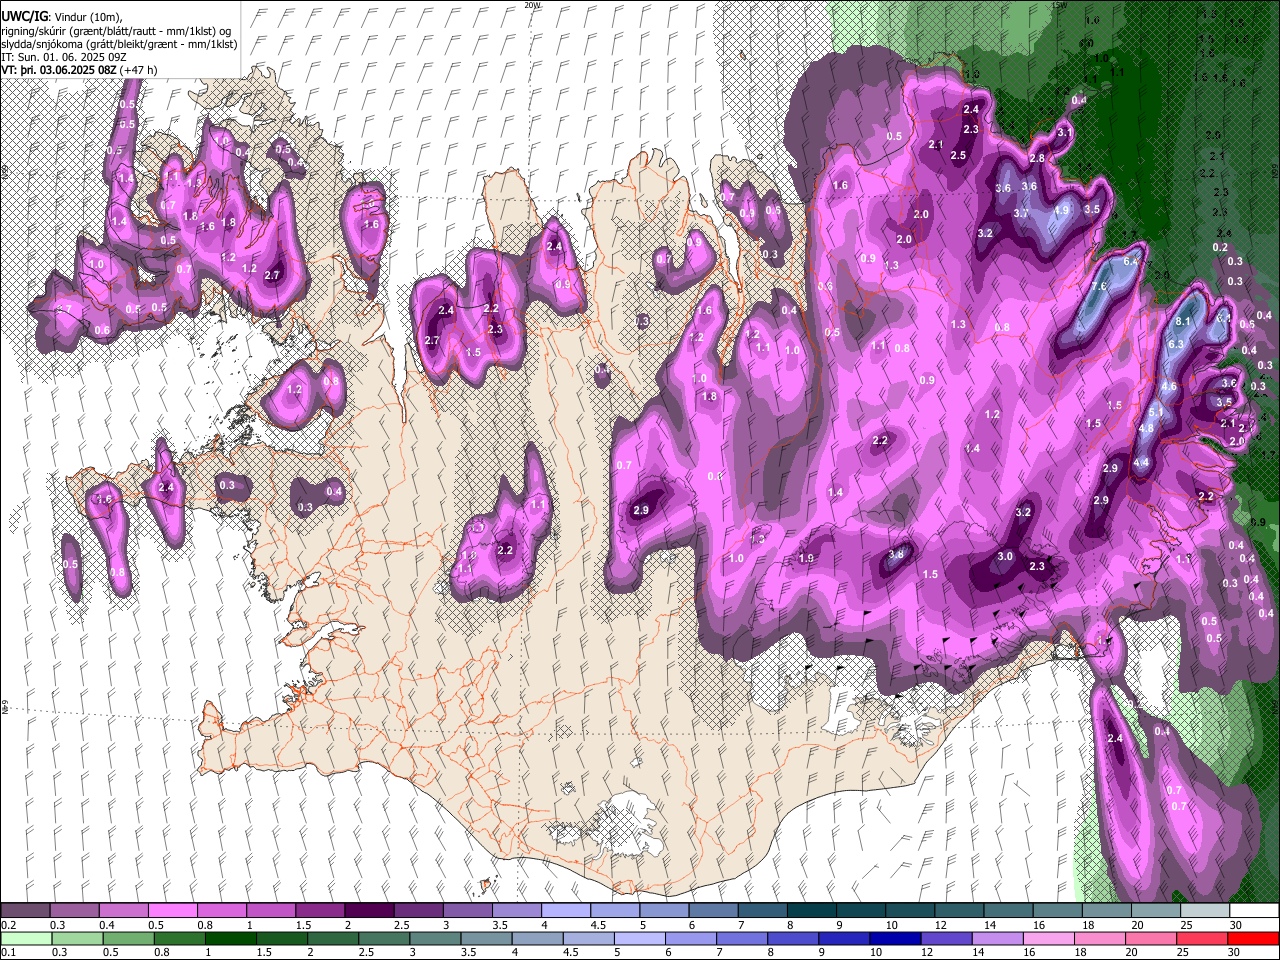Click the 4.6 precipitation value
Viewport: 1280px width, 960px height.
[x=1168, y=386]
